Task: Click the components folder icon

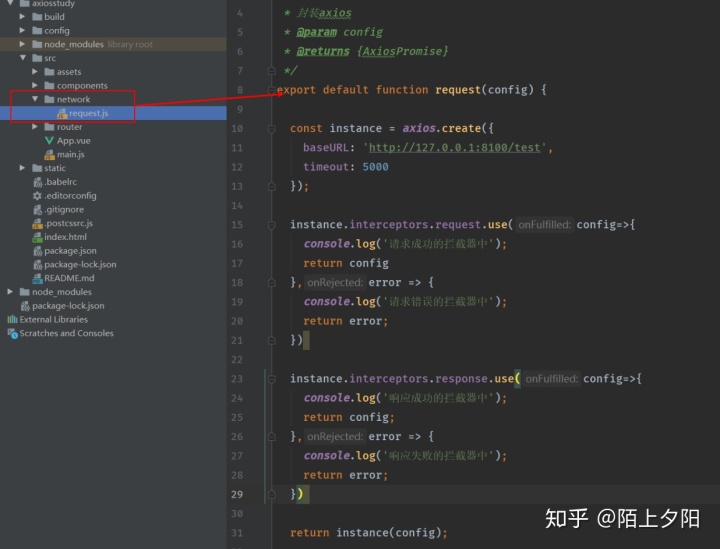Action: pos(50,86)
